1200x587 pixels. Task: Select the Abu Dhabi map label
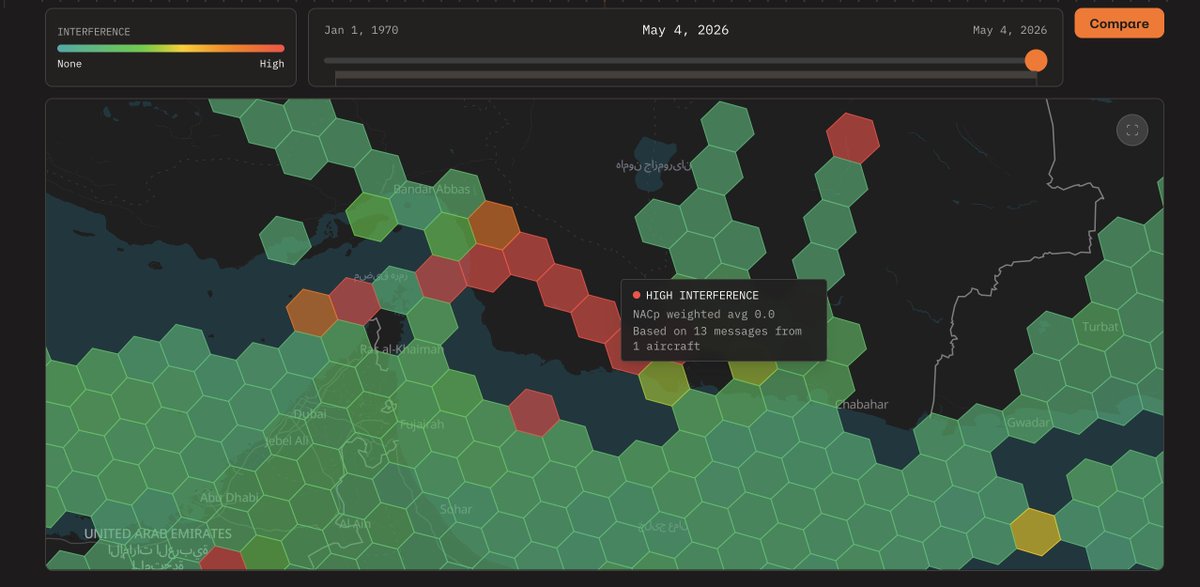click(x=229, y=497)
